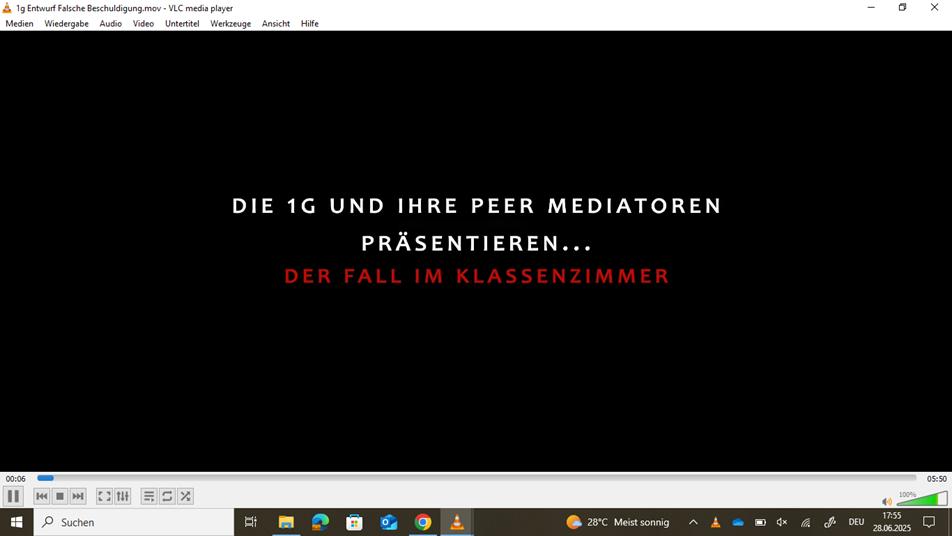This screenshot has width=952, height=536.
Task: Click the video seek progress bar
Action: pos(476,478)
